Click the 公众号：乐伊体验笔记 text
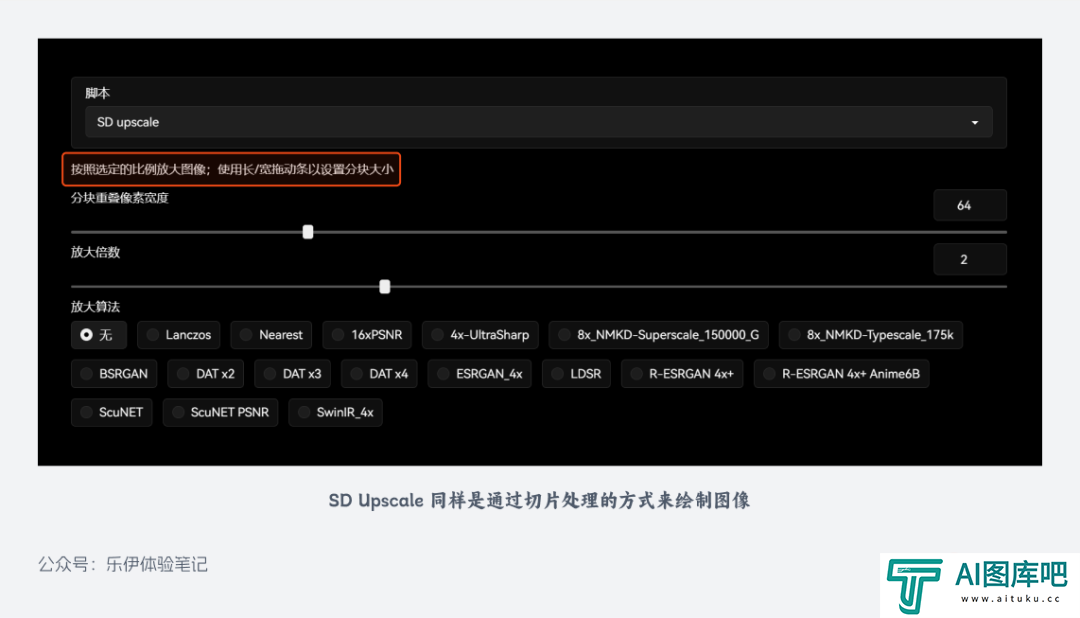 (123, 565)
